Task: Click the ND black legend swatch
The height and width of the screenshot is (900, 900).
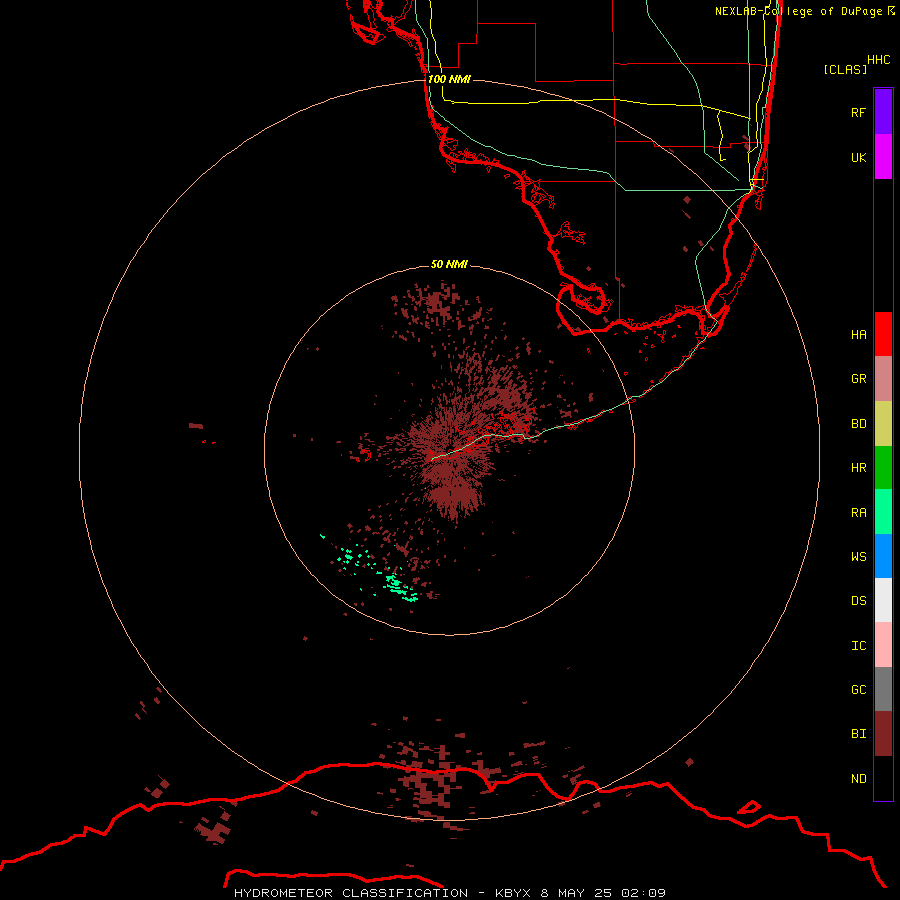Action: click(x=883, y=778)
